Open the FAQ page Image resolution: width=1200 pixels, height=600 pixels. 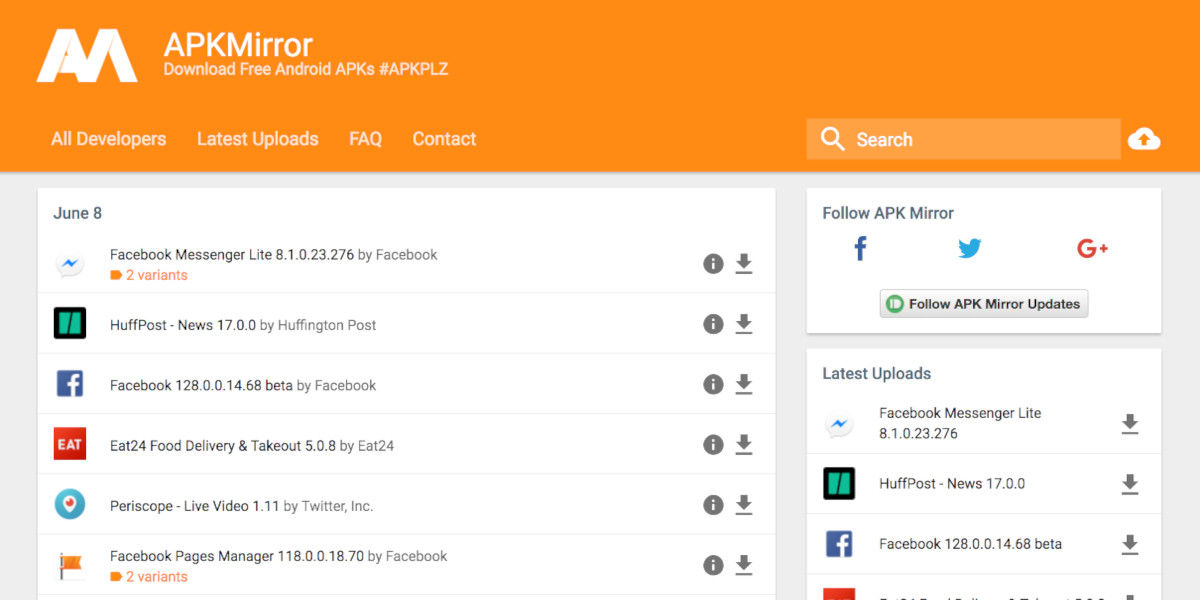tap(365, 139)
